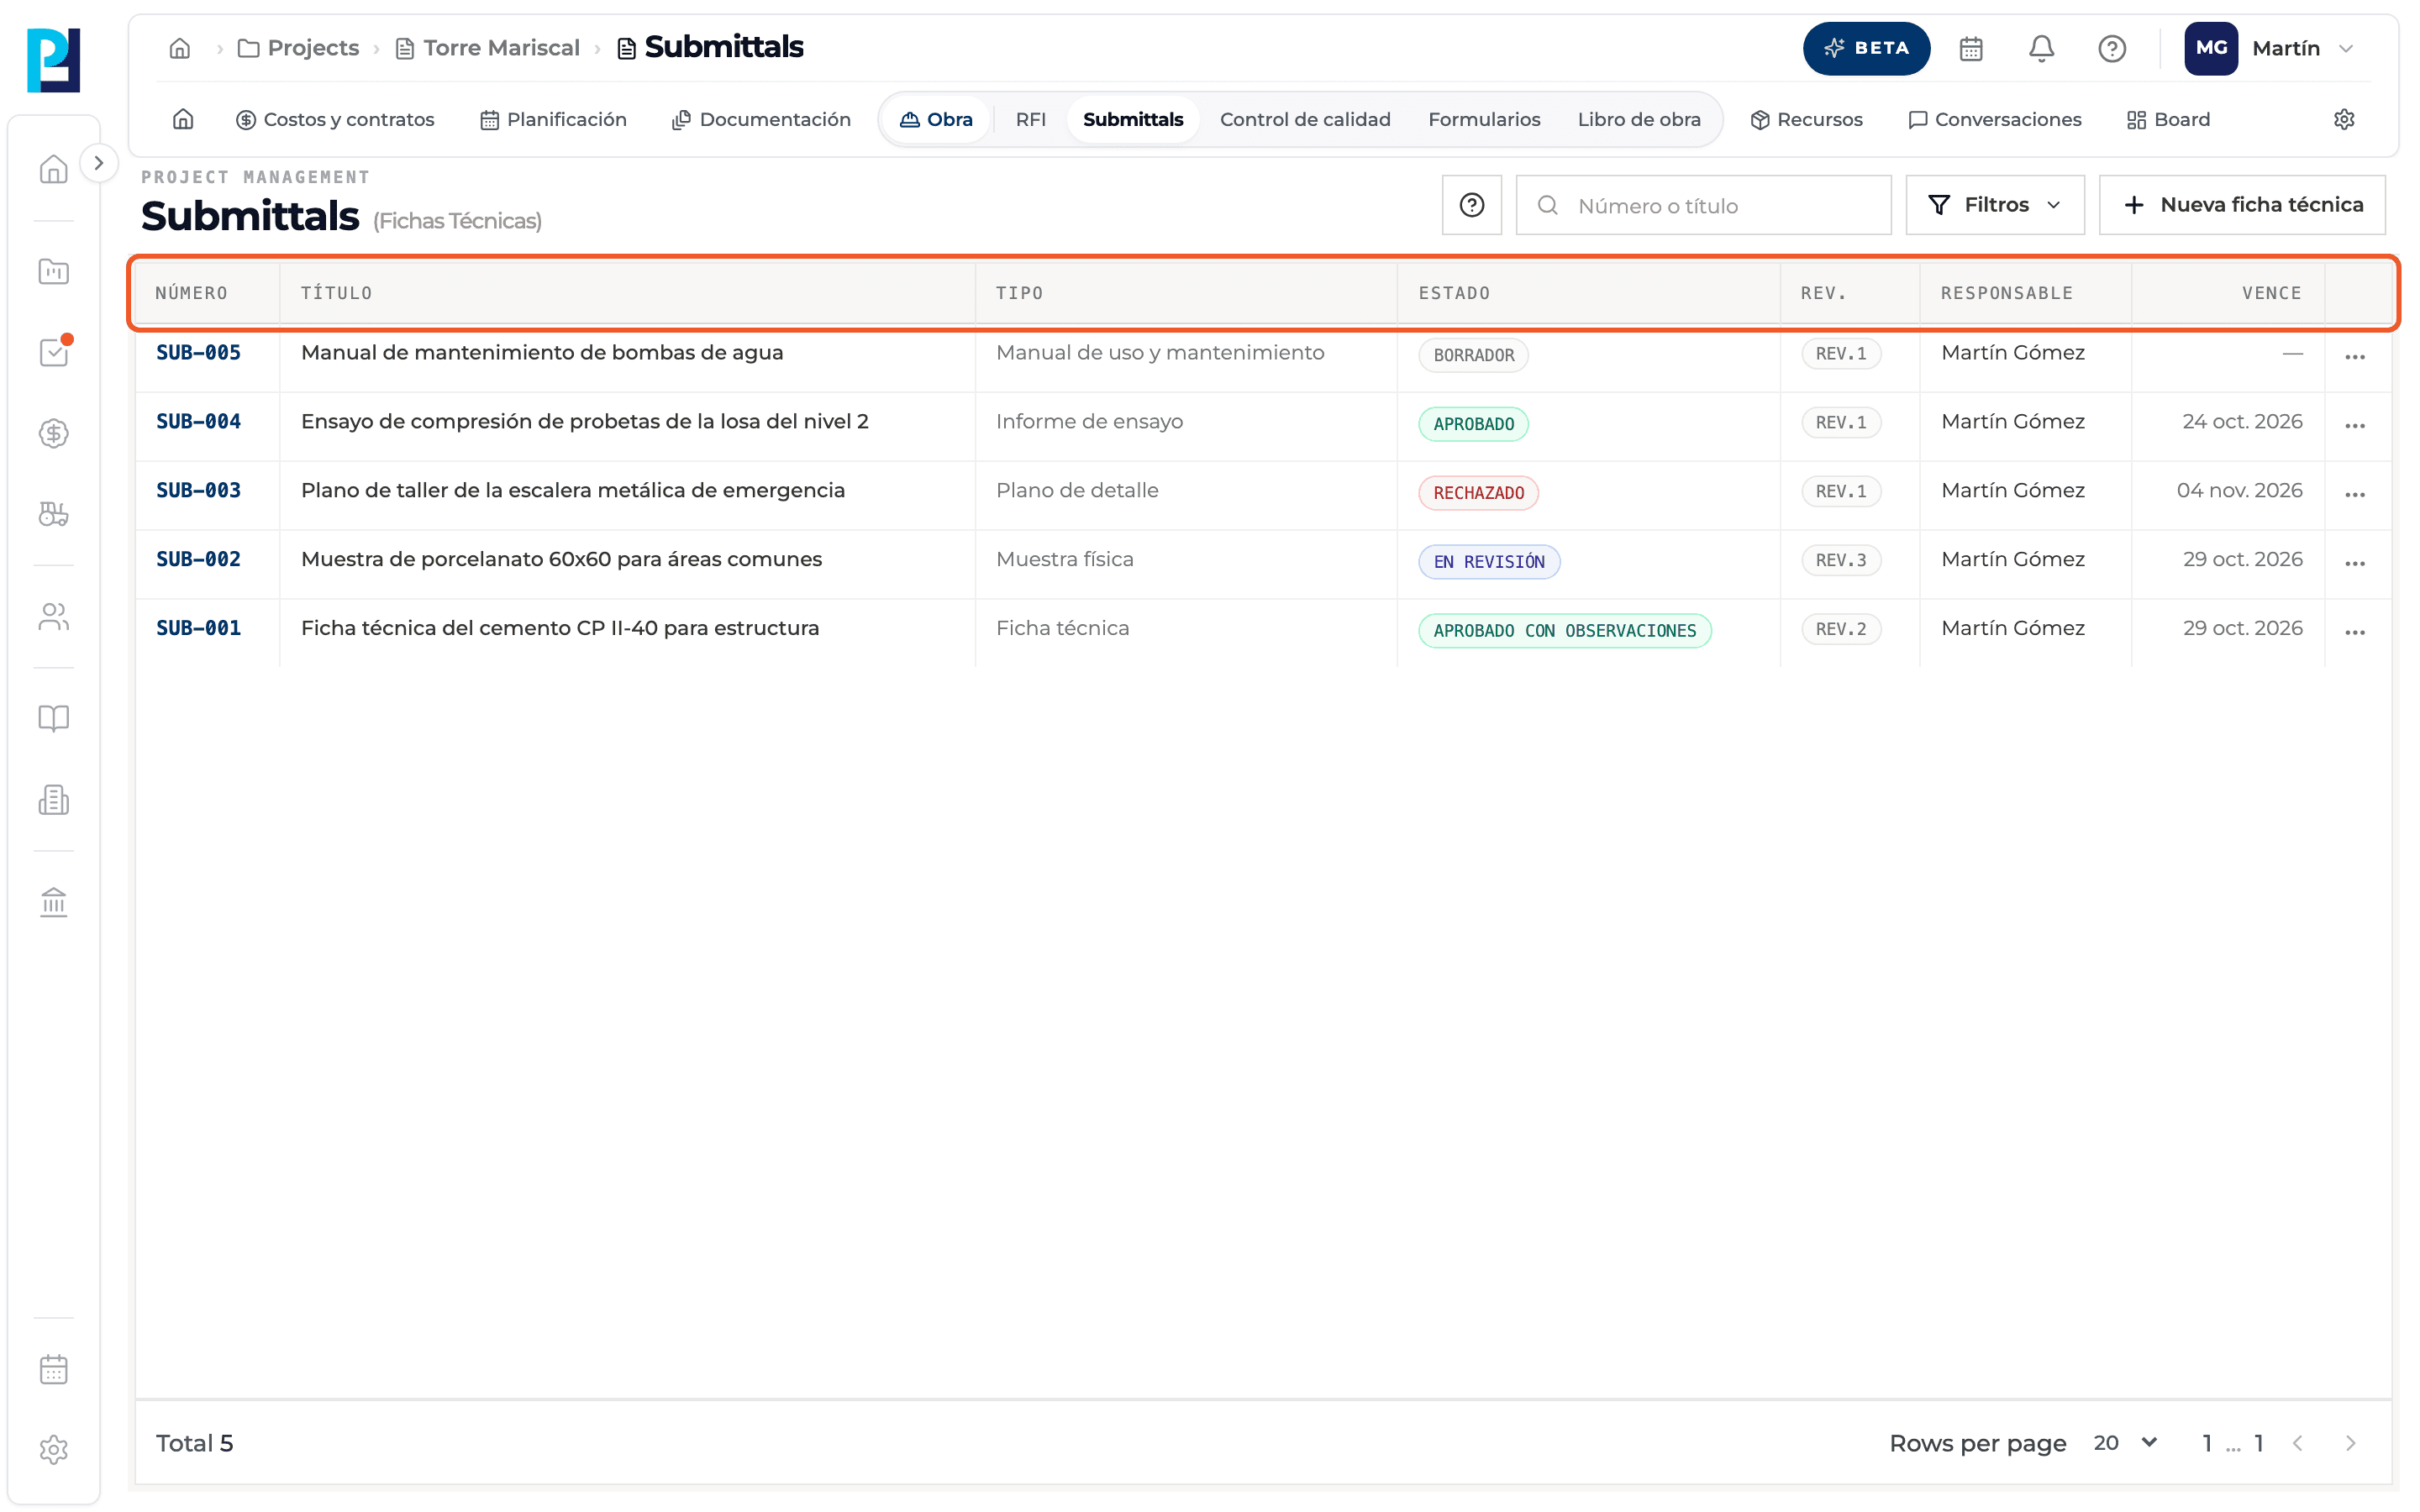This screenshot has width=2420, height=1512.
Task: Switch to the Board tab
Action: point(2168,119)
